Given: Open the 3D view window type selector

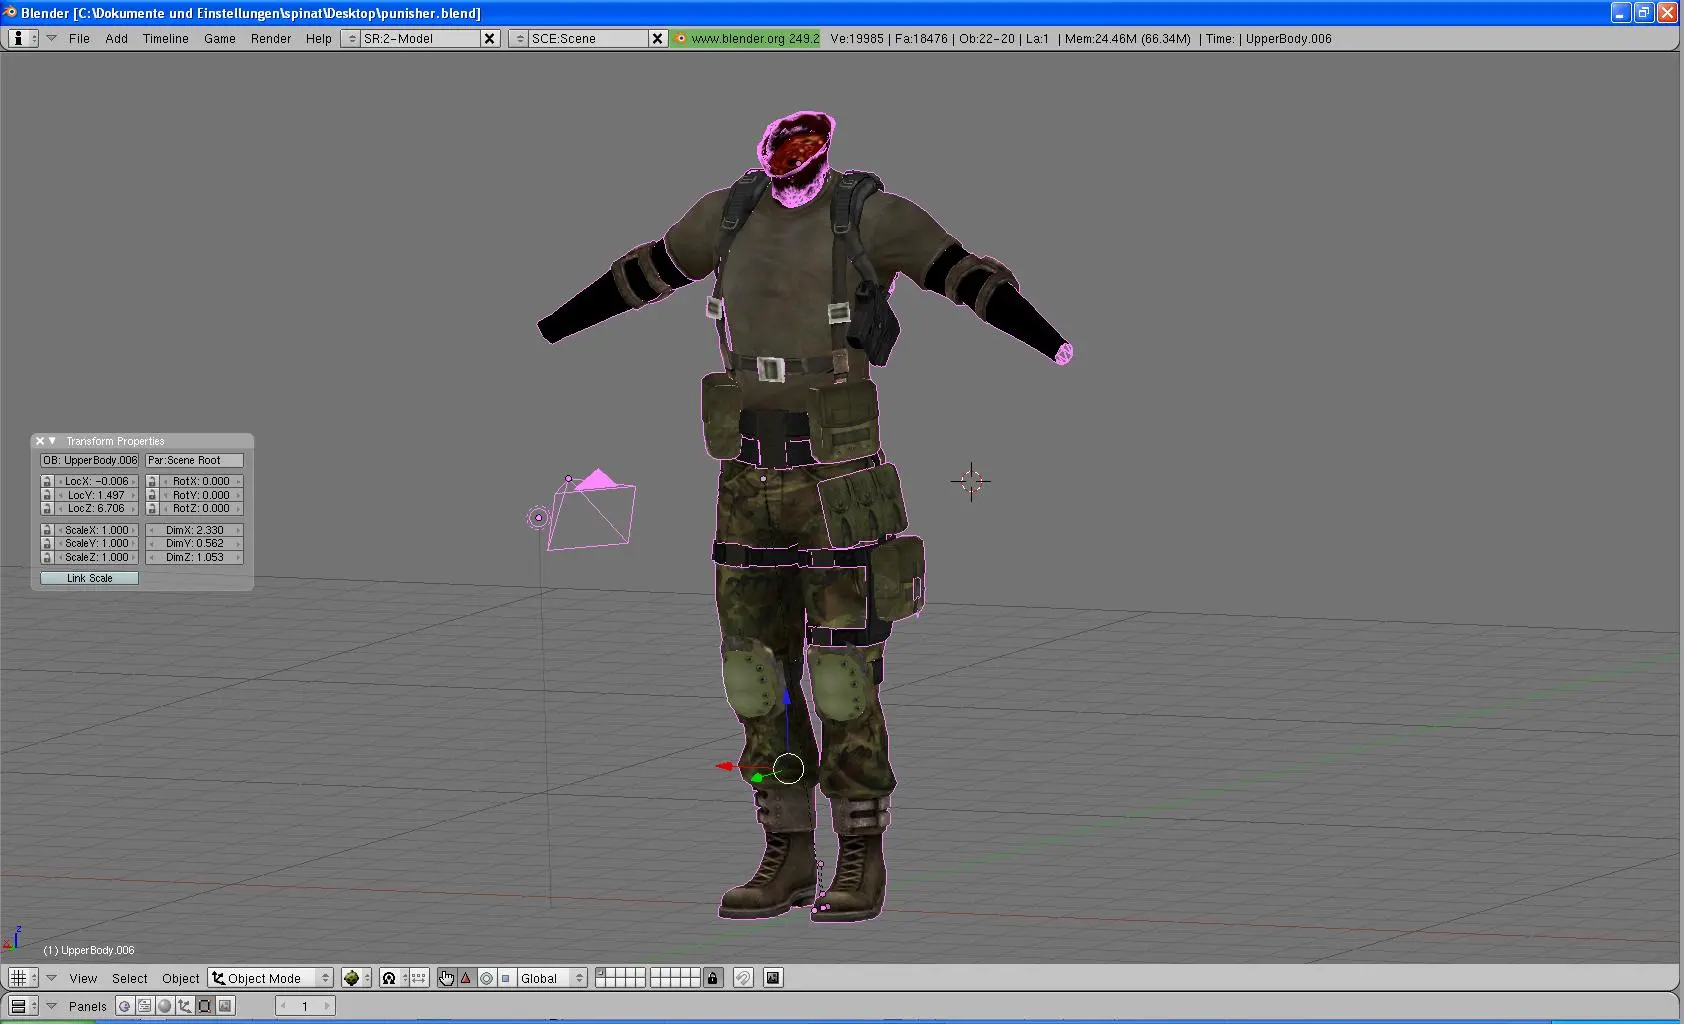Looking at the screenshot, I should click(x=23, y=978).
